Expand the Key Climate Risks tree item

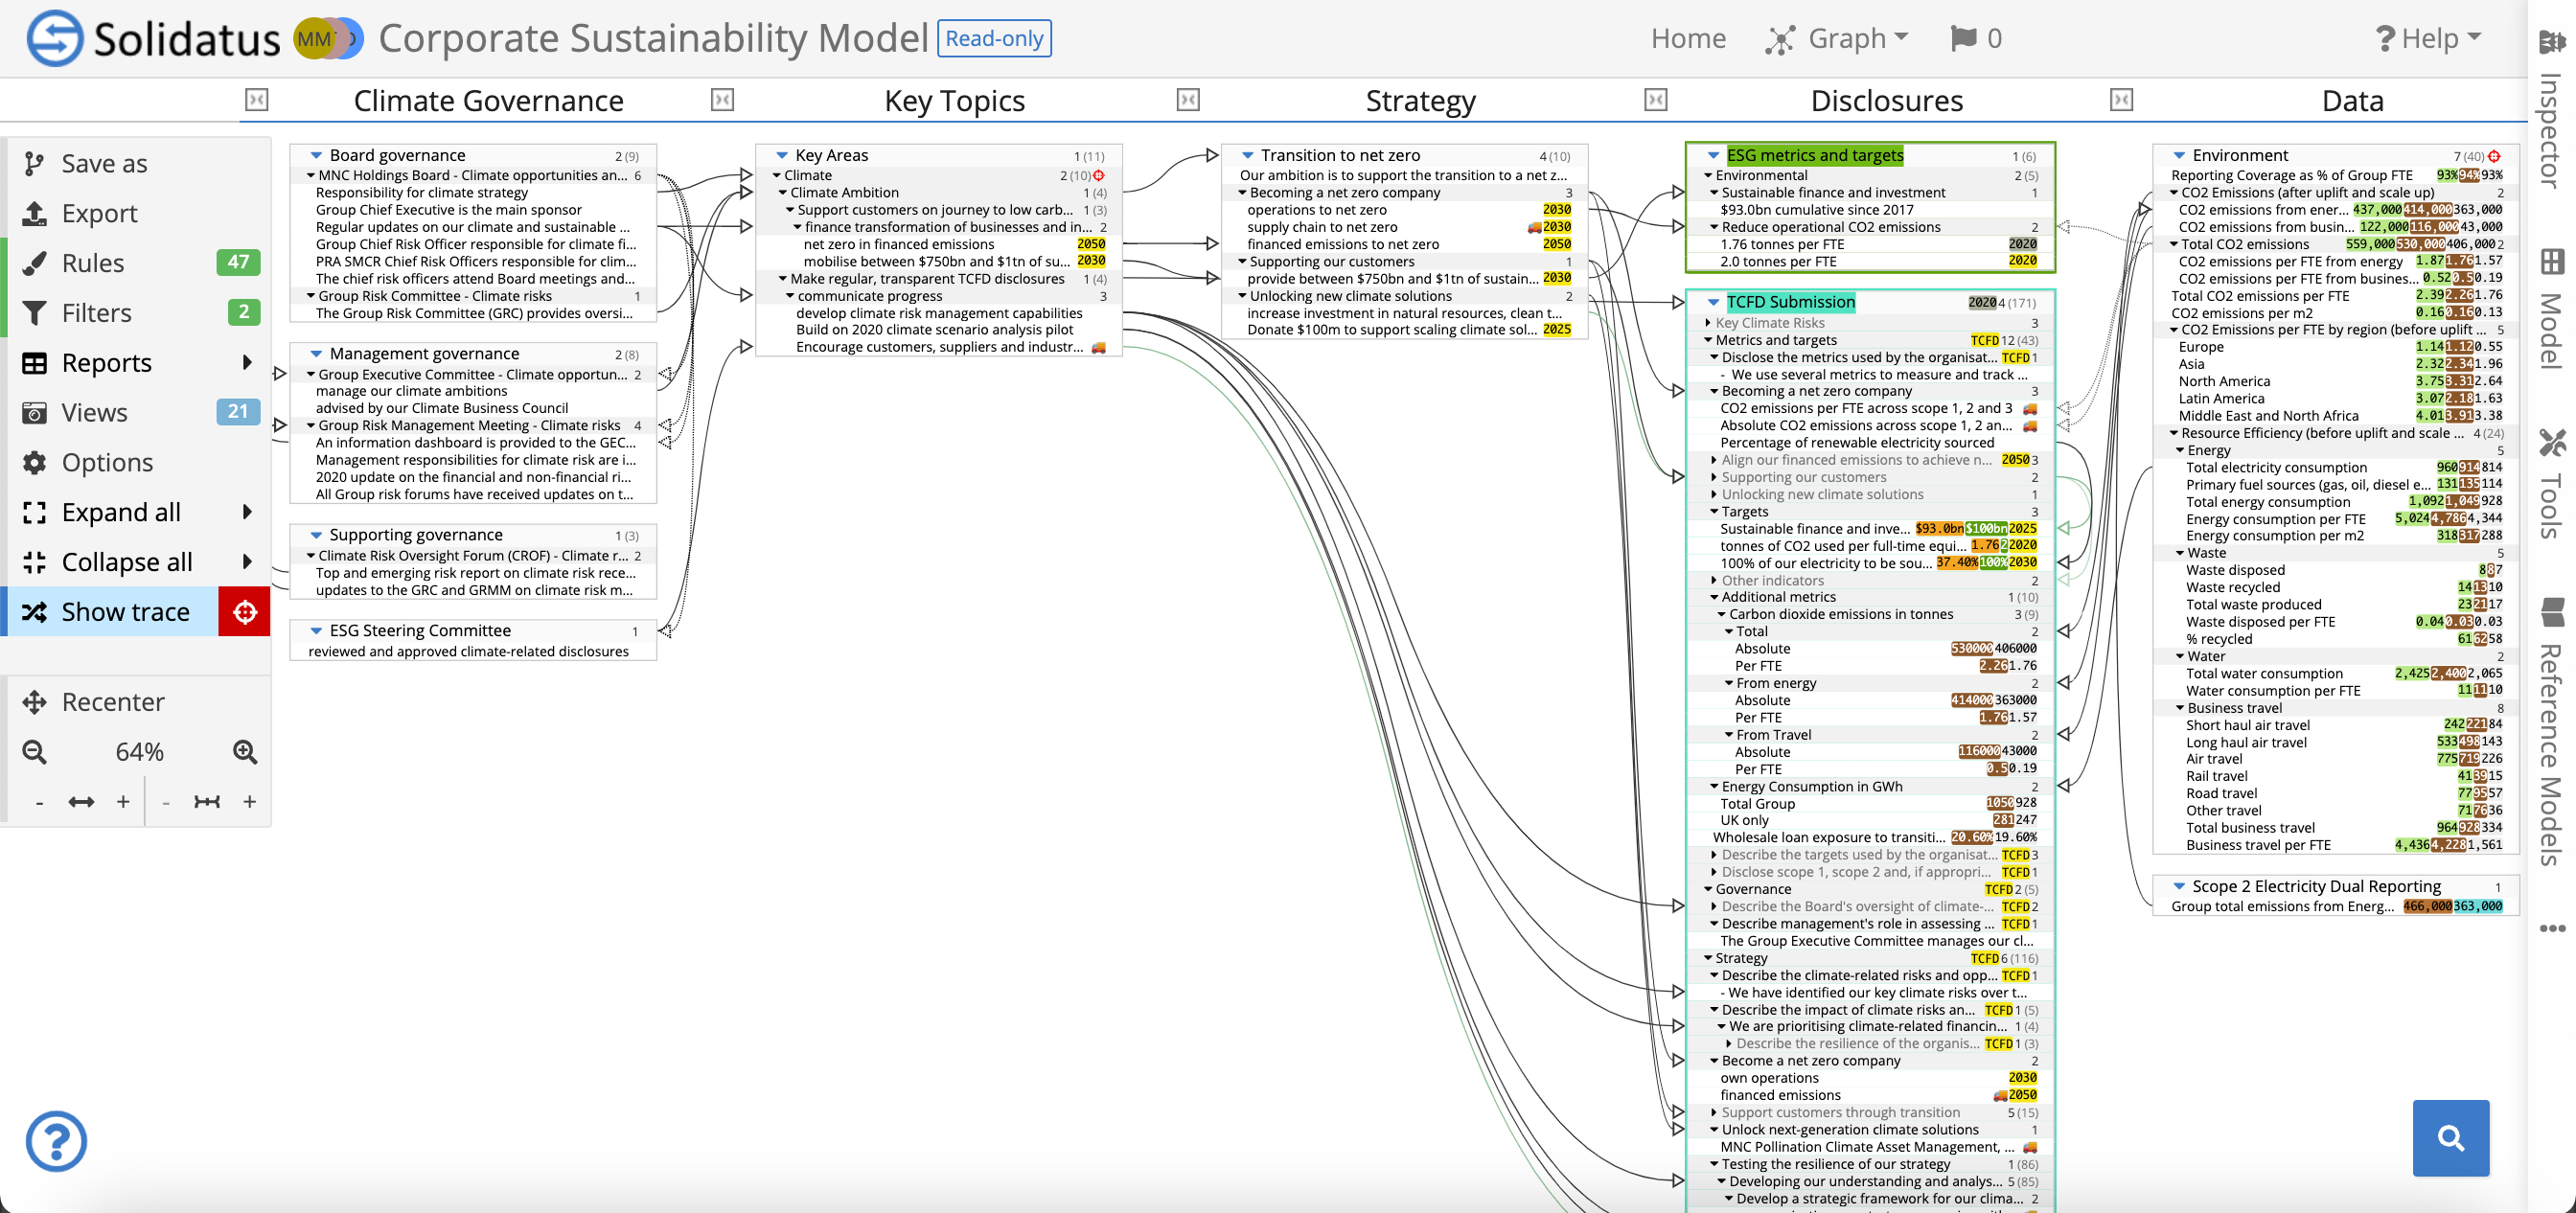[1708, 323]
